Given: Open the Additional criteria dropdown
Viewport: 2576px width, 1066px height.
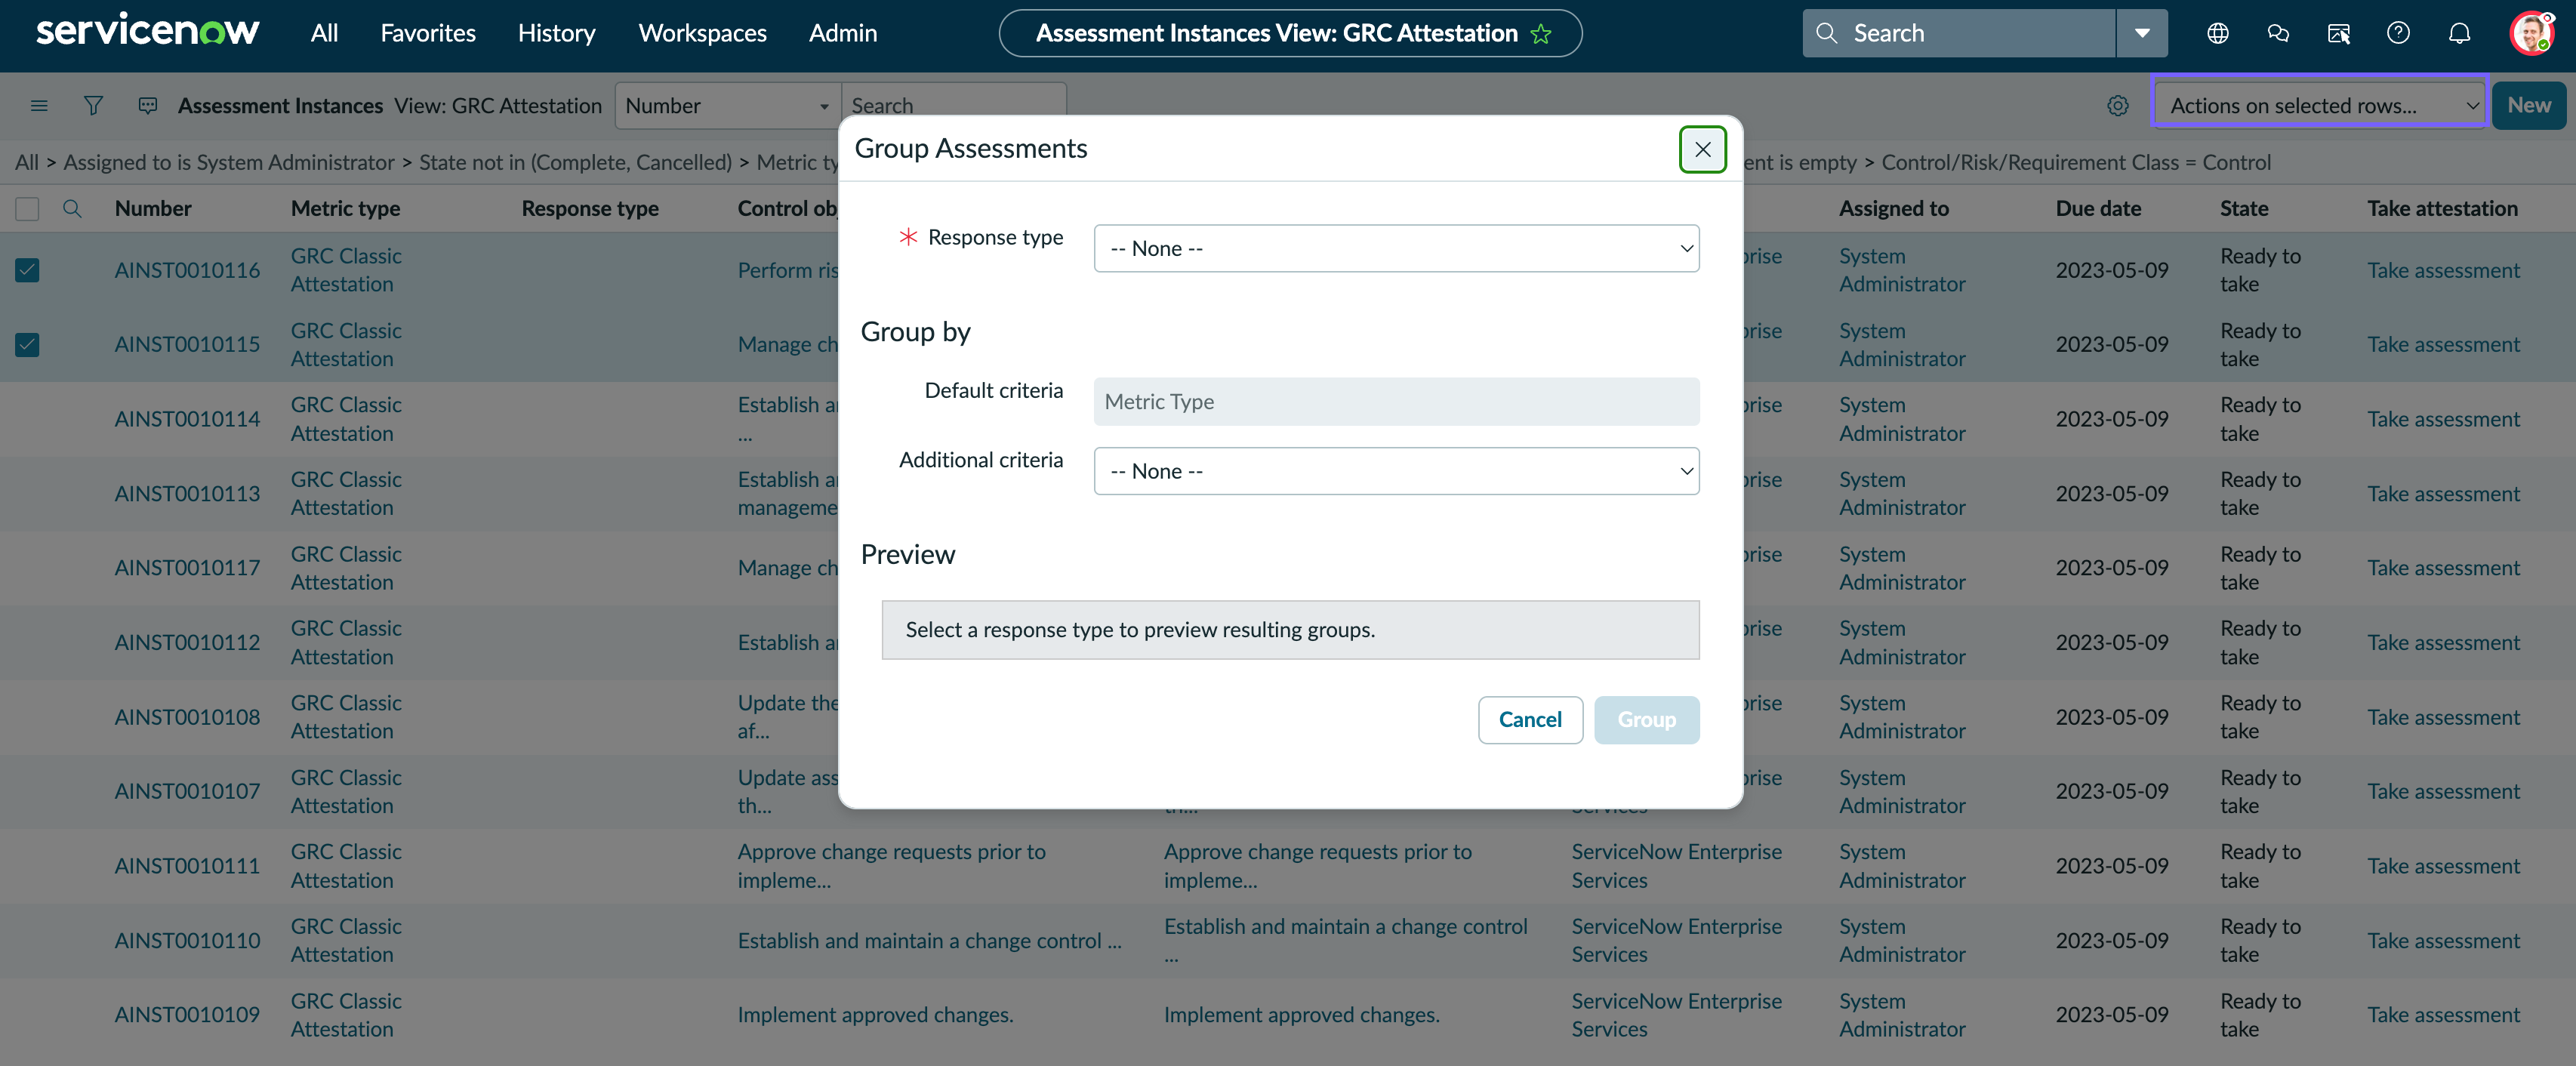Looking at the screenshot, I should 1396,471.
